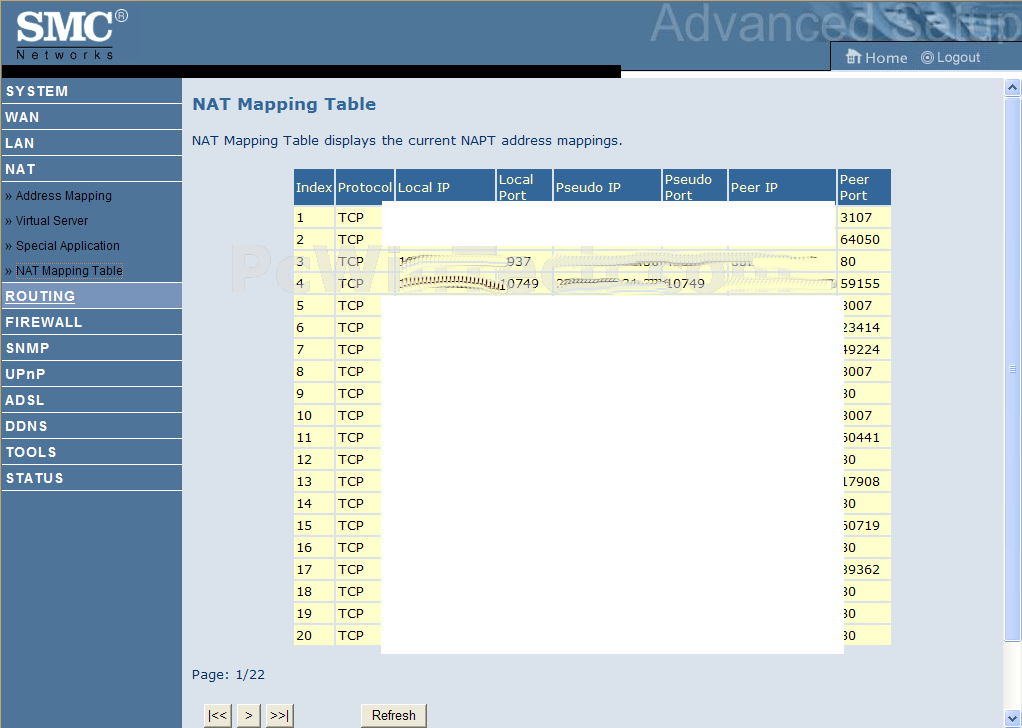
Task: Click scrollbar up arrow
Action: click(1012, 87)
